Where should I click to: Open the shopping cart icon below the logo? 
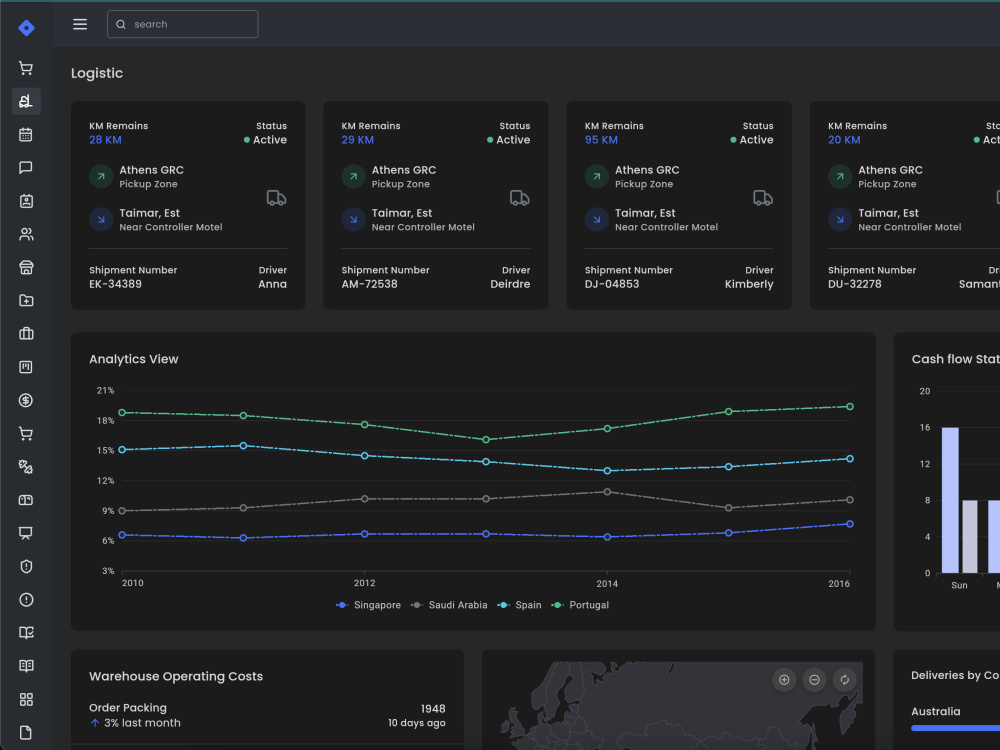click(26, 68)
